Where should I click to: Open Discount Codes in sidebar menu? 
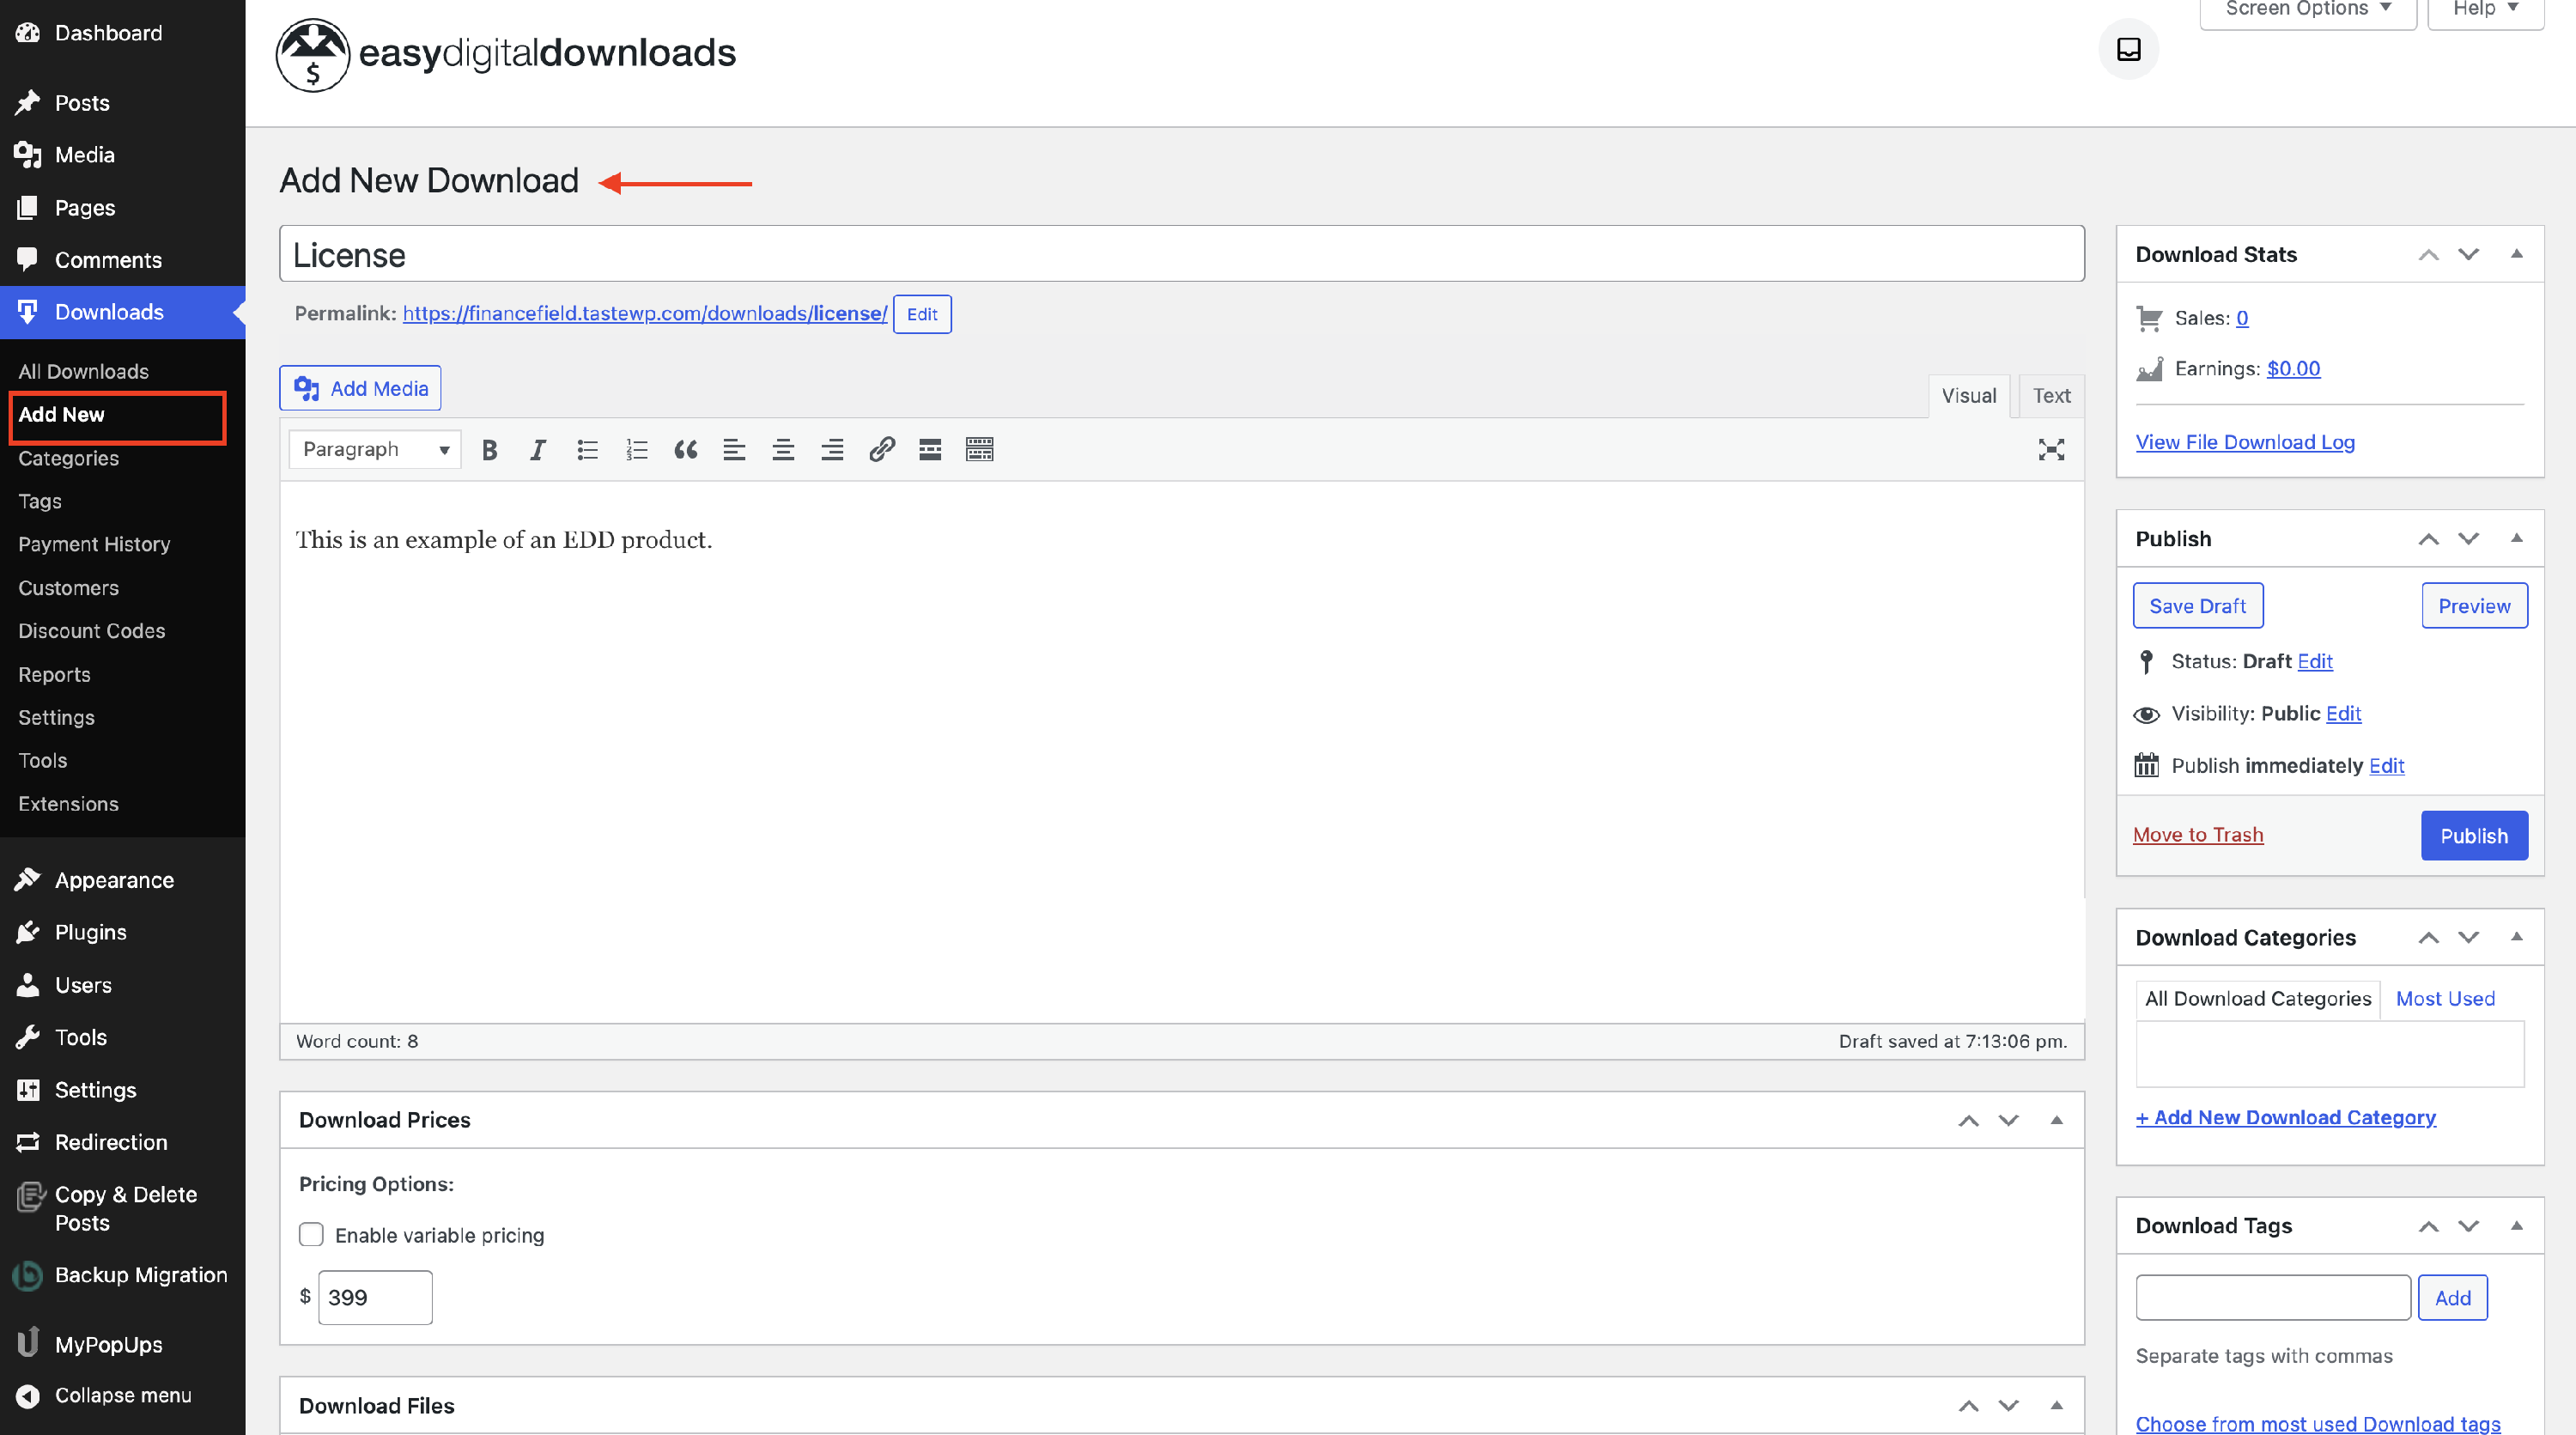(92, 631)
